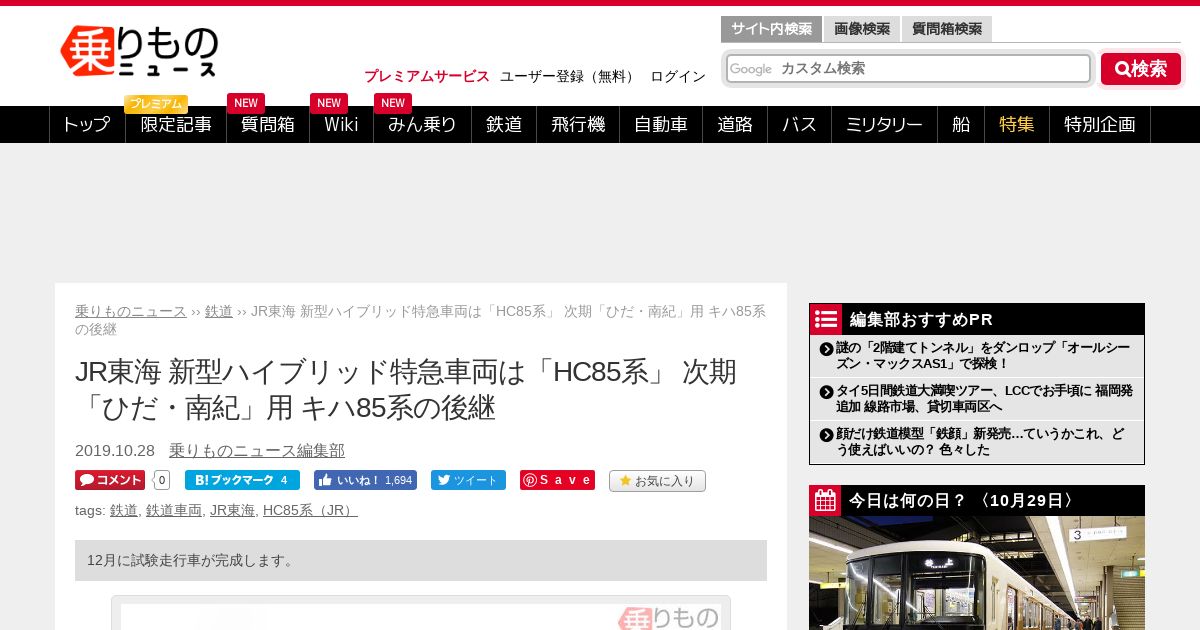Click breadcrumb link 鉄道
Screen dimensions: 1200x630
tap(219, 311)
